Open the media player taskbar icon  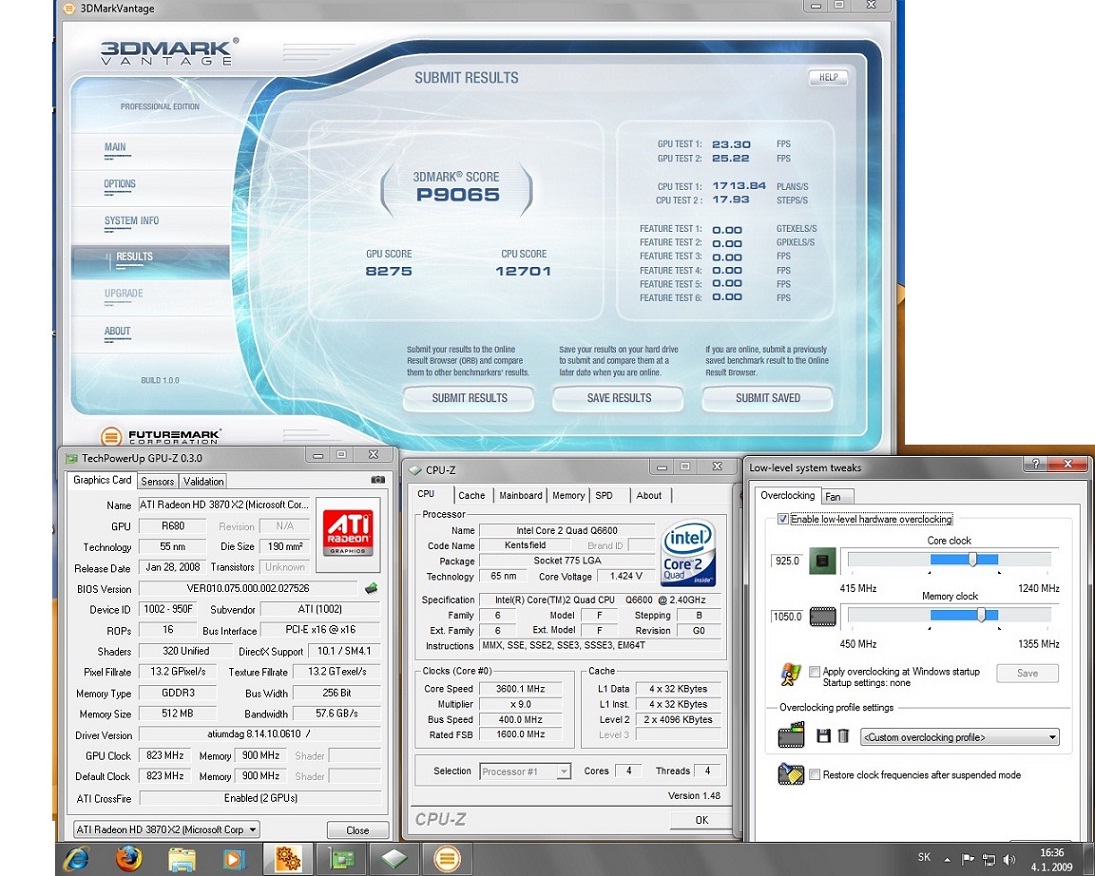pyautogui.click(x=234, y=859)
